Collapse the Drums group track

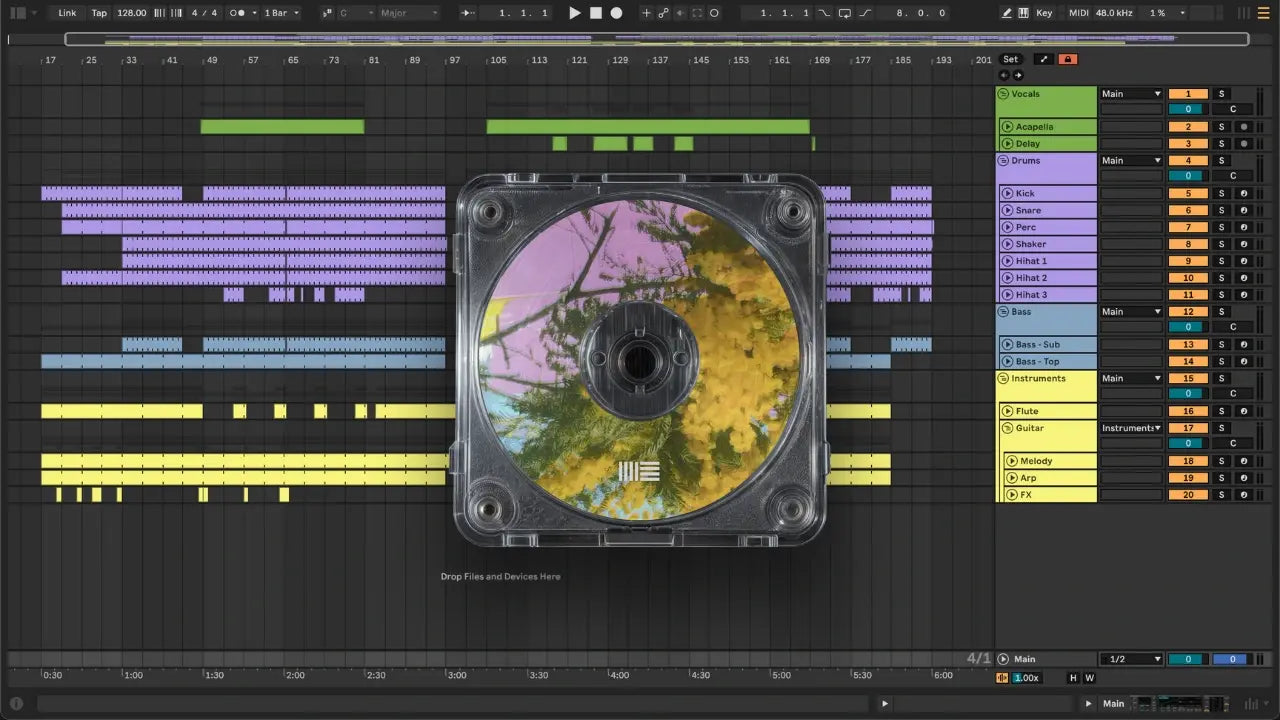tap(1003, 160)
